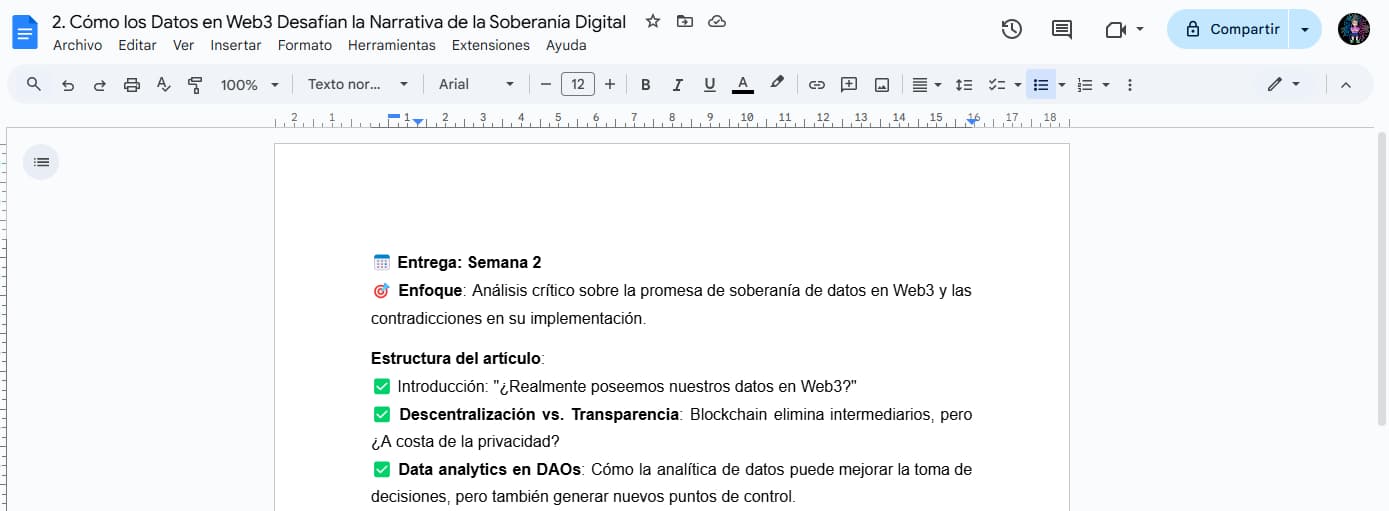Increase font size with plus button
Image resolution: width=1389 pixels, height=511 pixels.
pos(610,85)
